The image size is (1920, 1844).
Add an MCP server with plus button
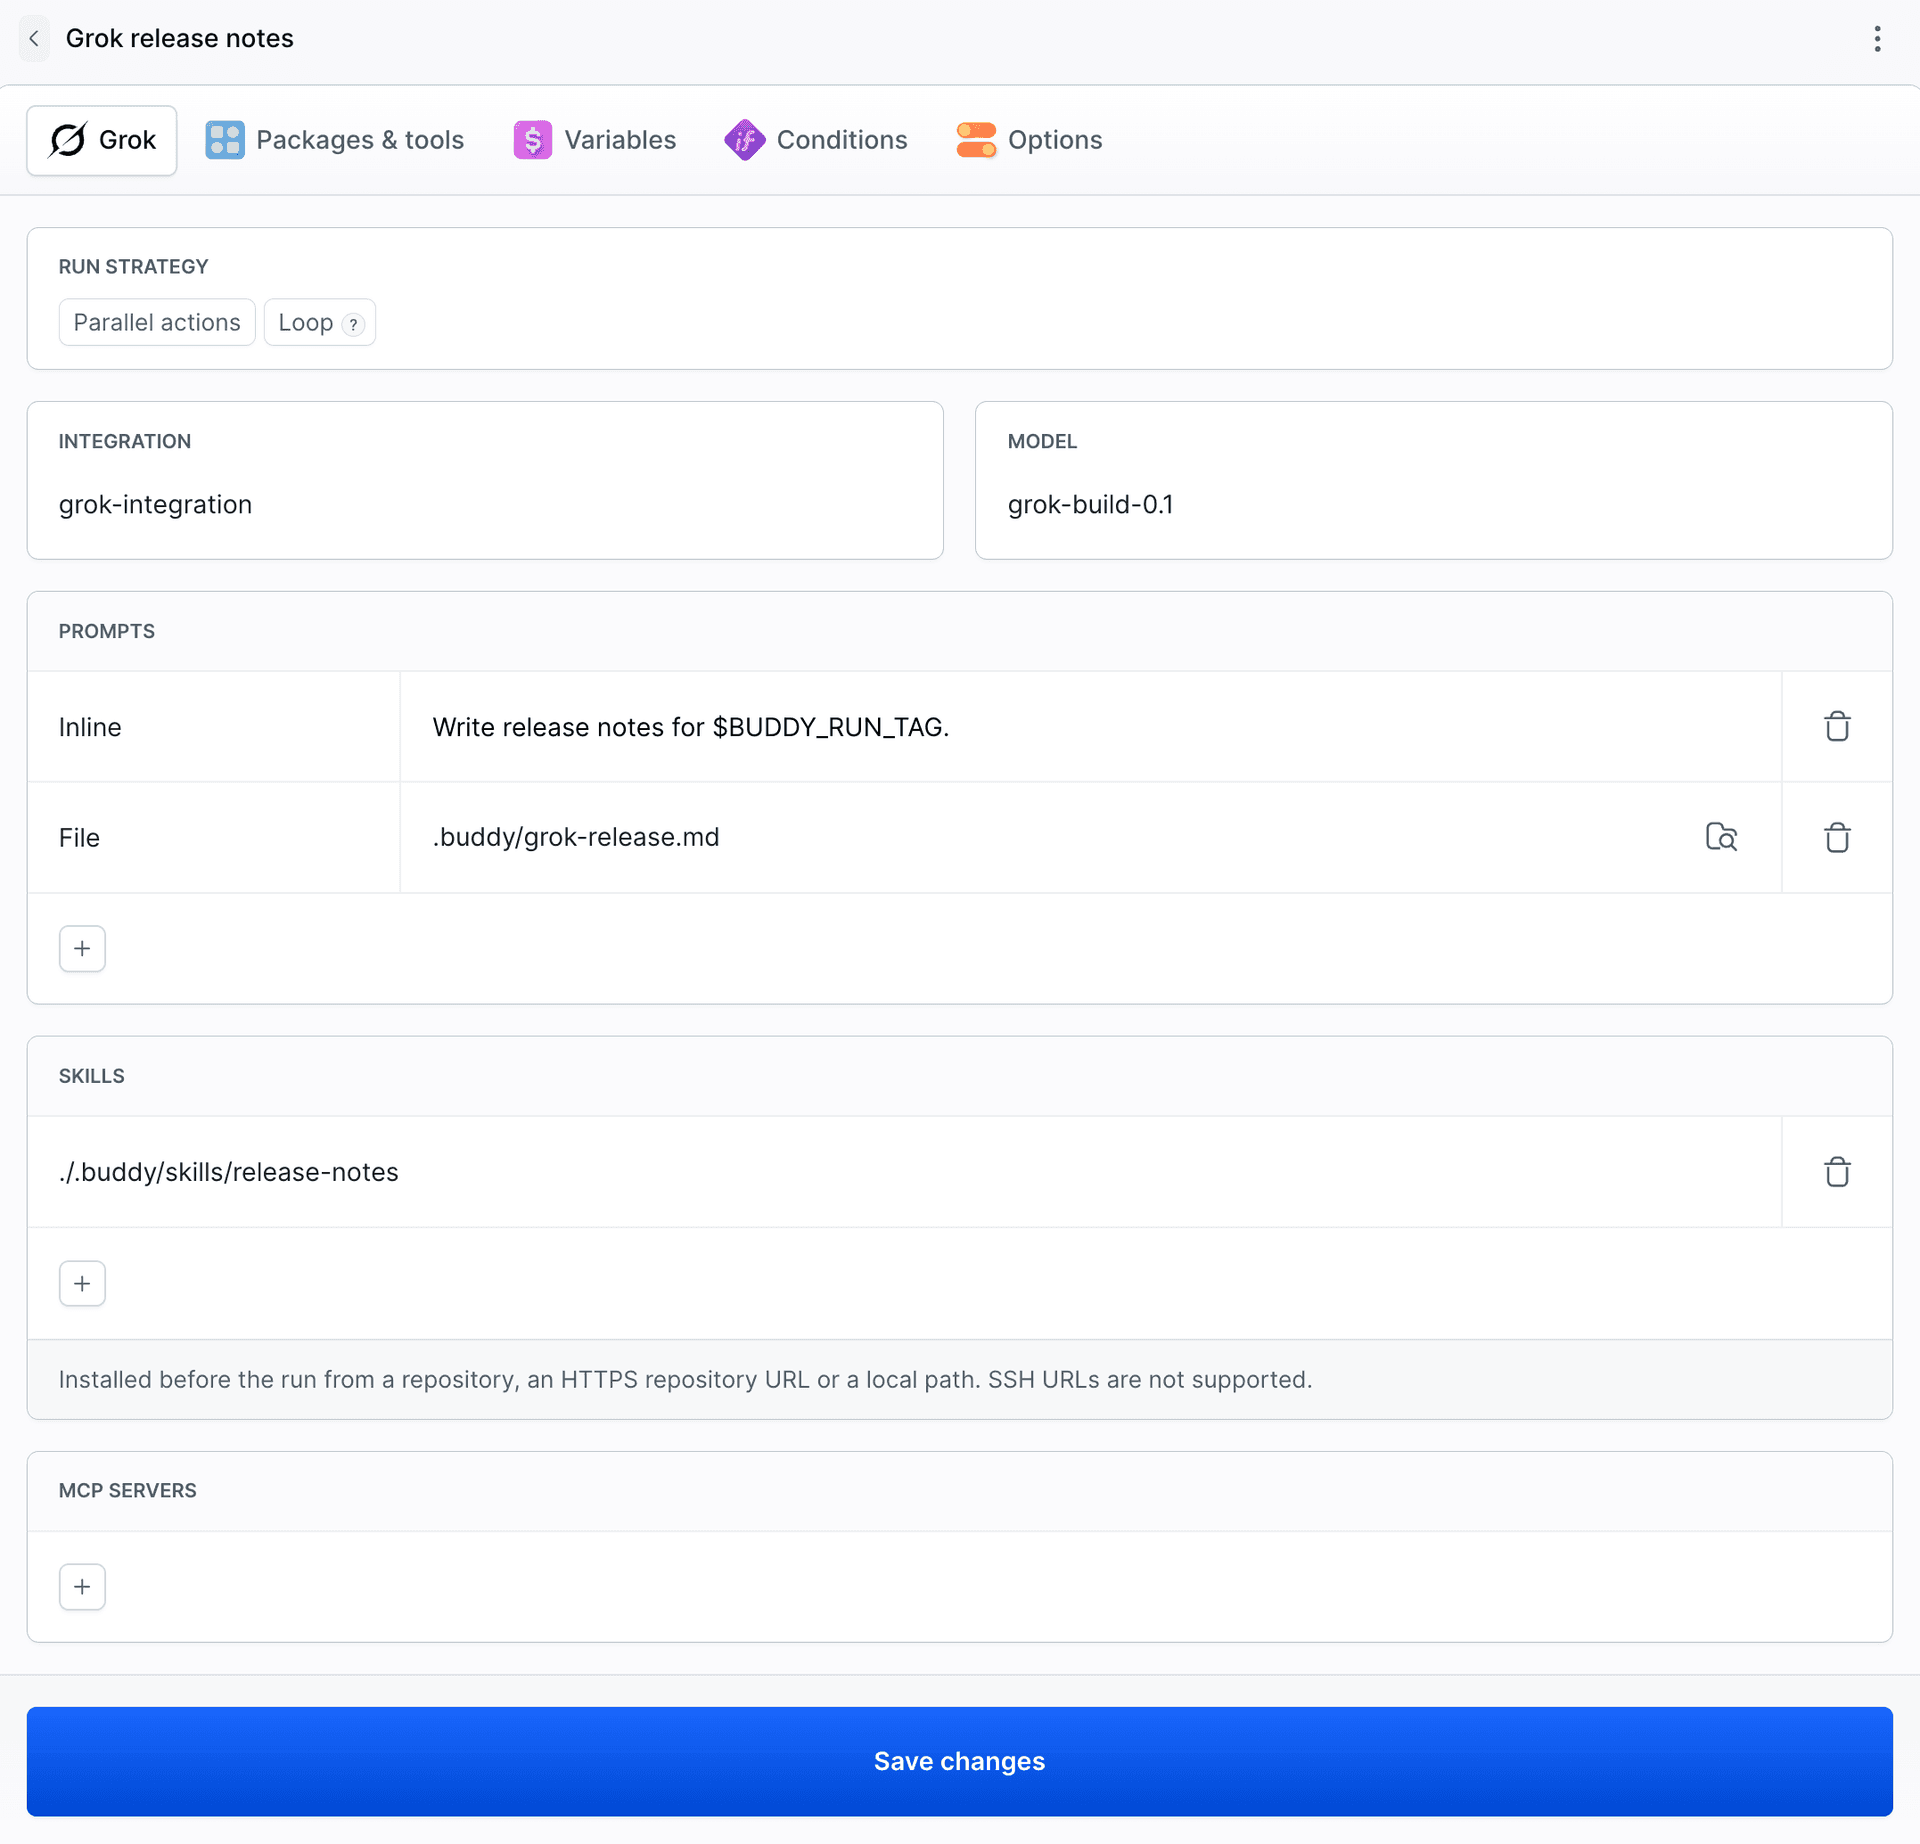(x=82, y=1587)
